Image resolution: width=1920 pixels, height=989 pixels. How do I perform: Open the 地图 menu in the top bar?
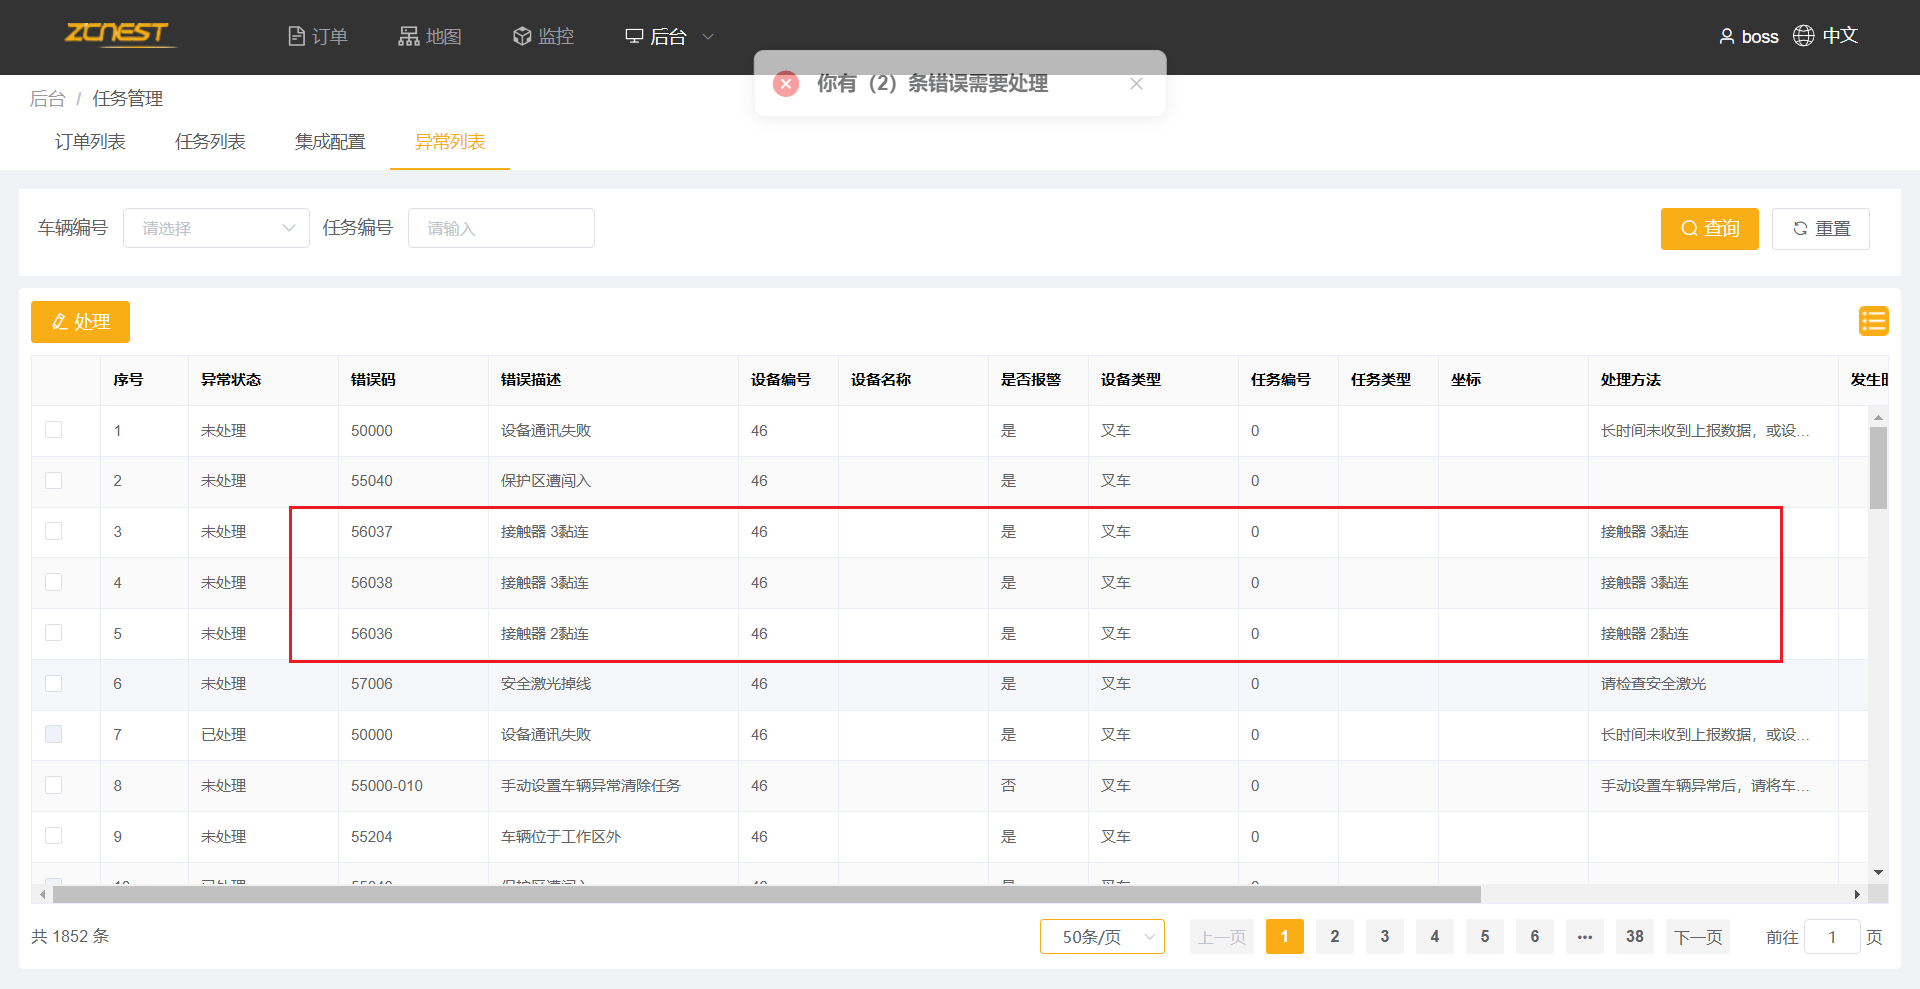(430, 37)
